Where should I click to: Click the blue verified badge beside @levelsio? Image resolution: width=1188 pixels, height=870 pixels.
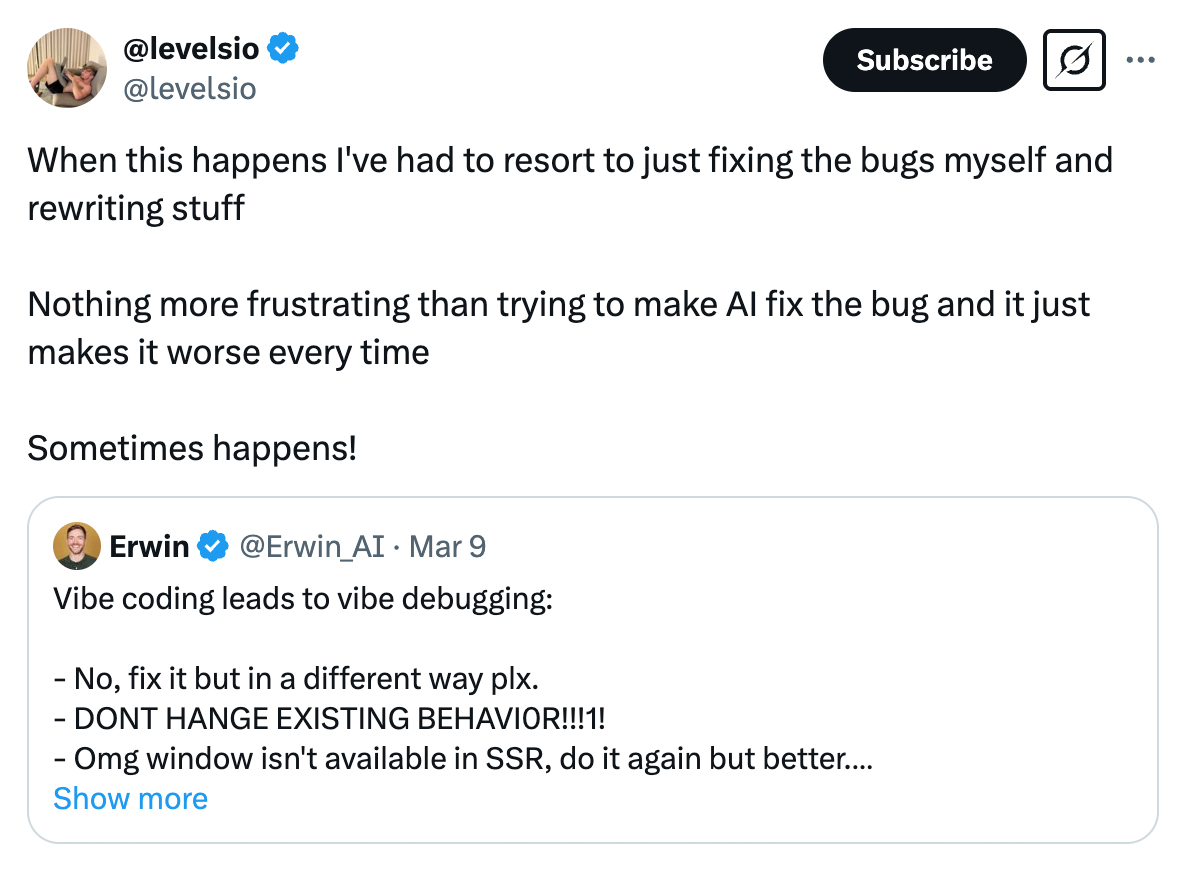coord(284,47)
